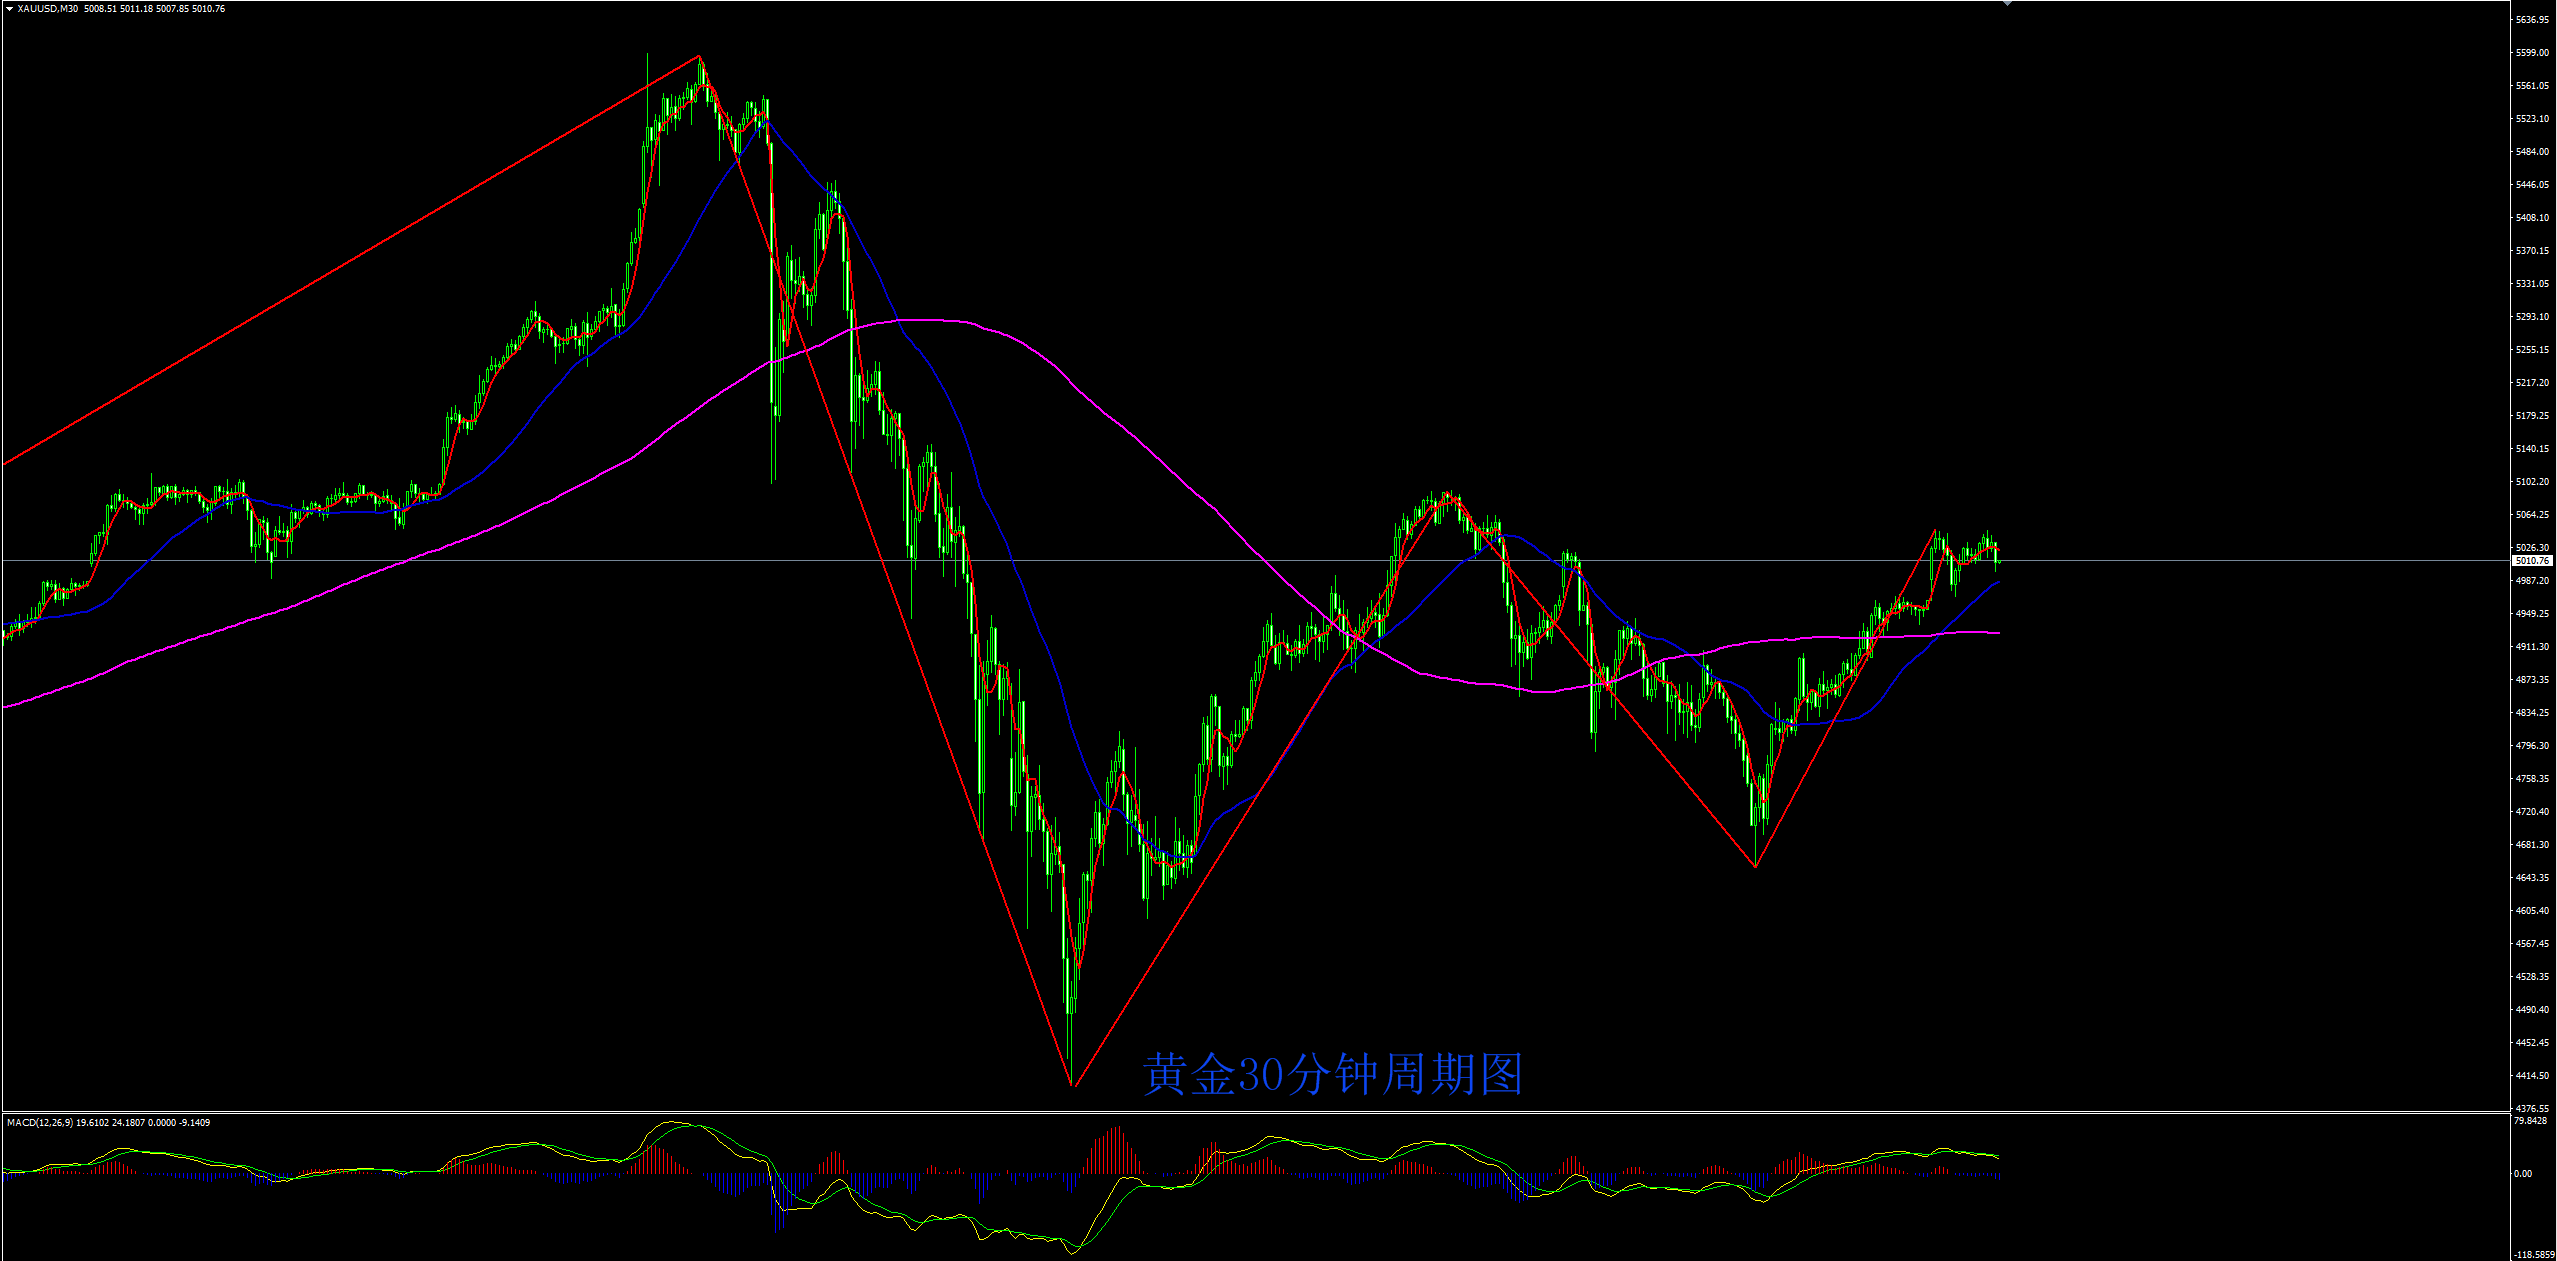Click the 5599.00 price scale label

[2532, 53]
